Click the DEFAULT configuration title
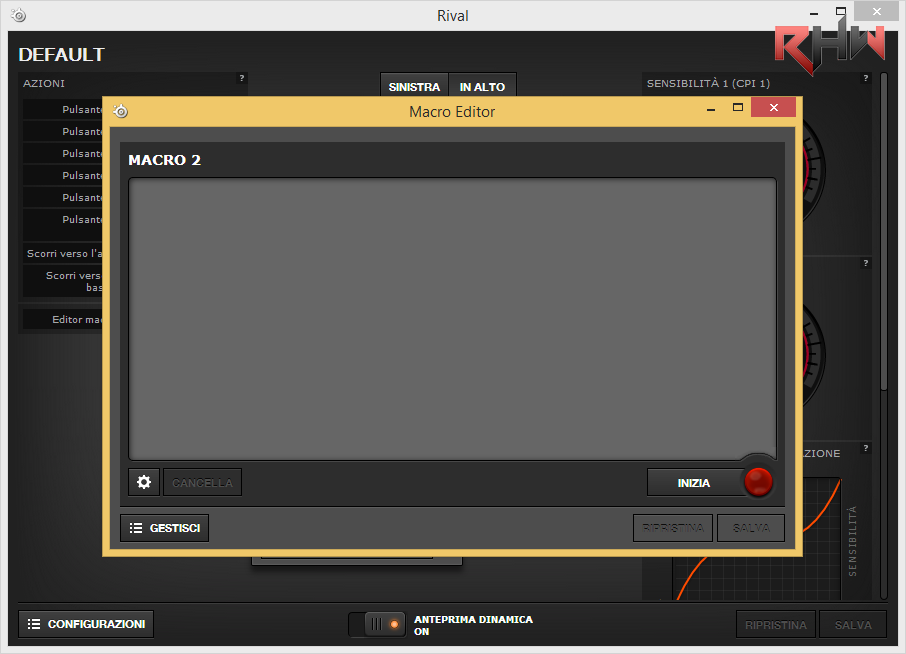906x654 pixels. click(x=61, y=55)
